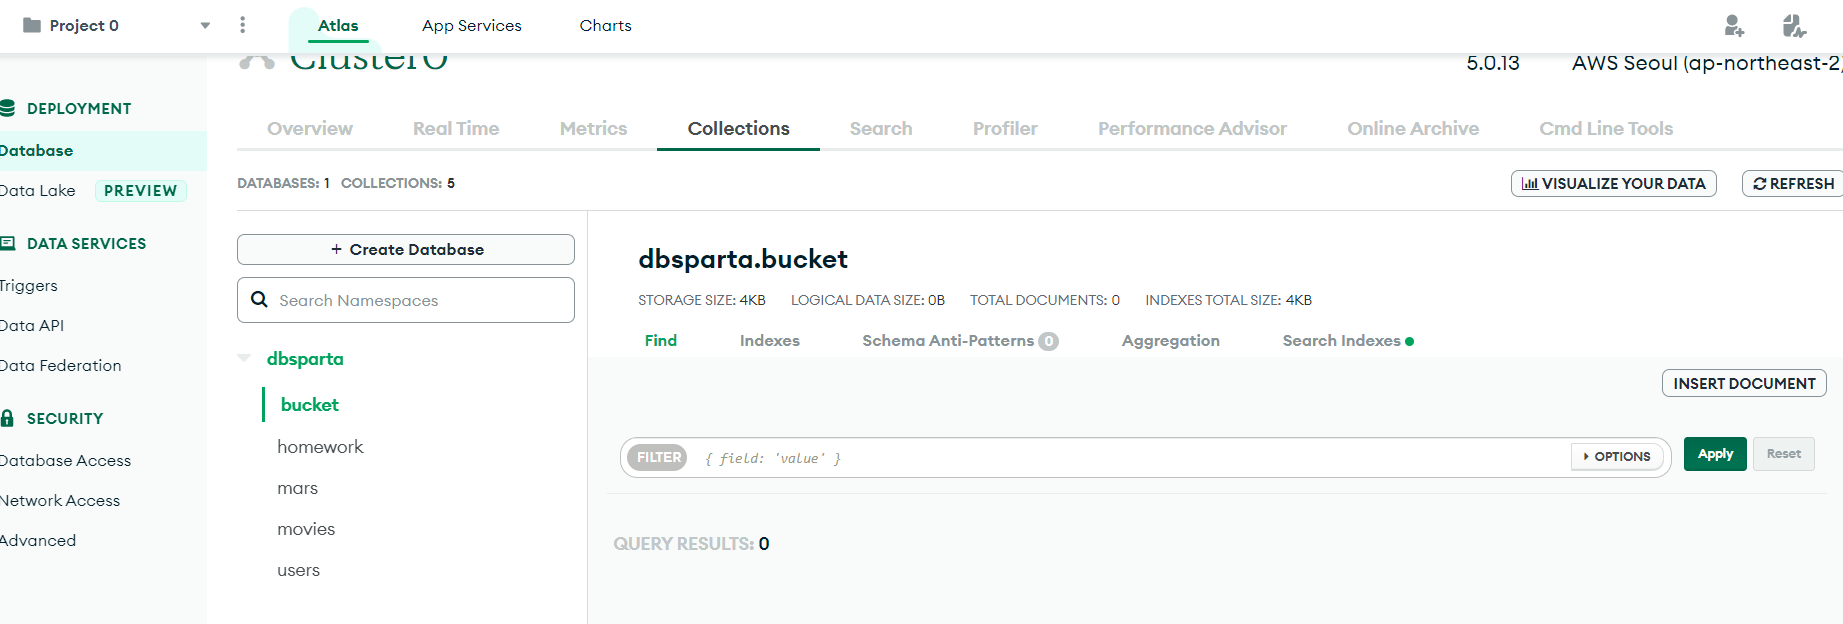Click the AWS Seoul region text

[x=1707, y=63]
